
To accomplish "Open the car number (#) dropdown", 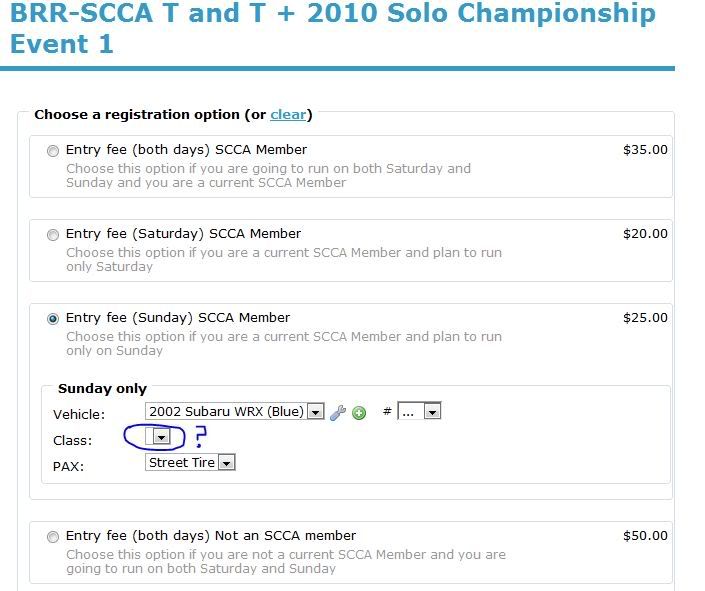I will [419, 411].
